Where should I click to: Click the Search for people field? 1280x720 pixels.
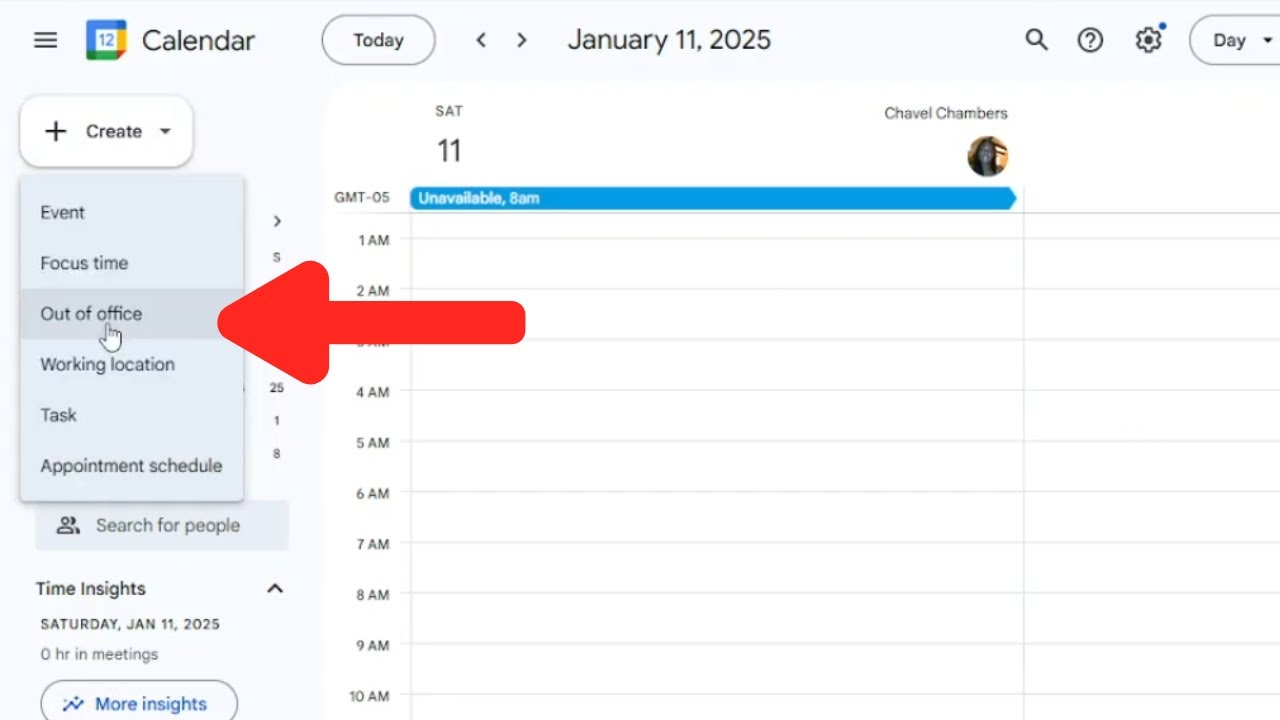tap(167, 526)
